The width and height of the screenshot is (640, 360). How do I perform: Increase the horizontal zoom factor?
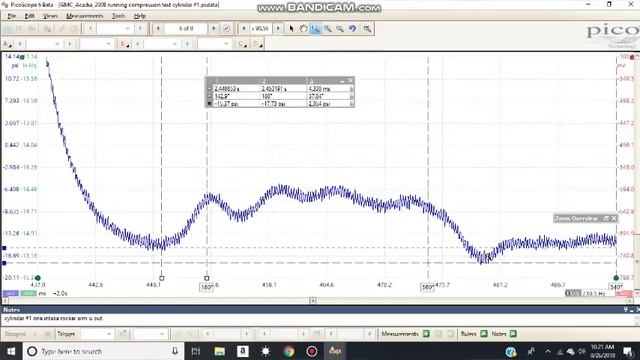(x=278, y=29)
